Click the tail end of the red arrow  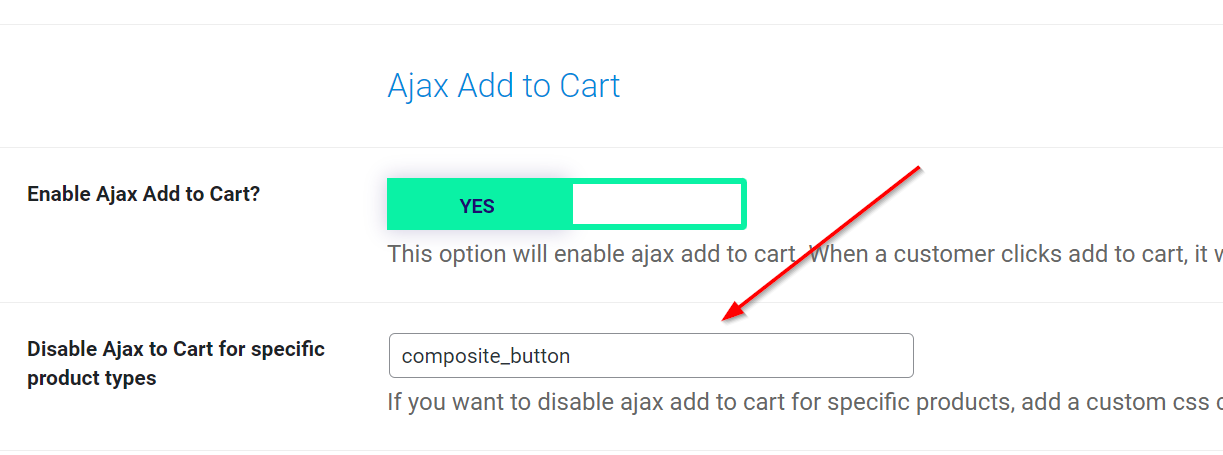[x=915, y=169]
